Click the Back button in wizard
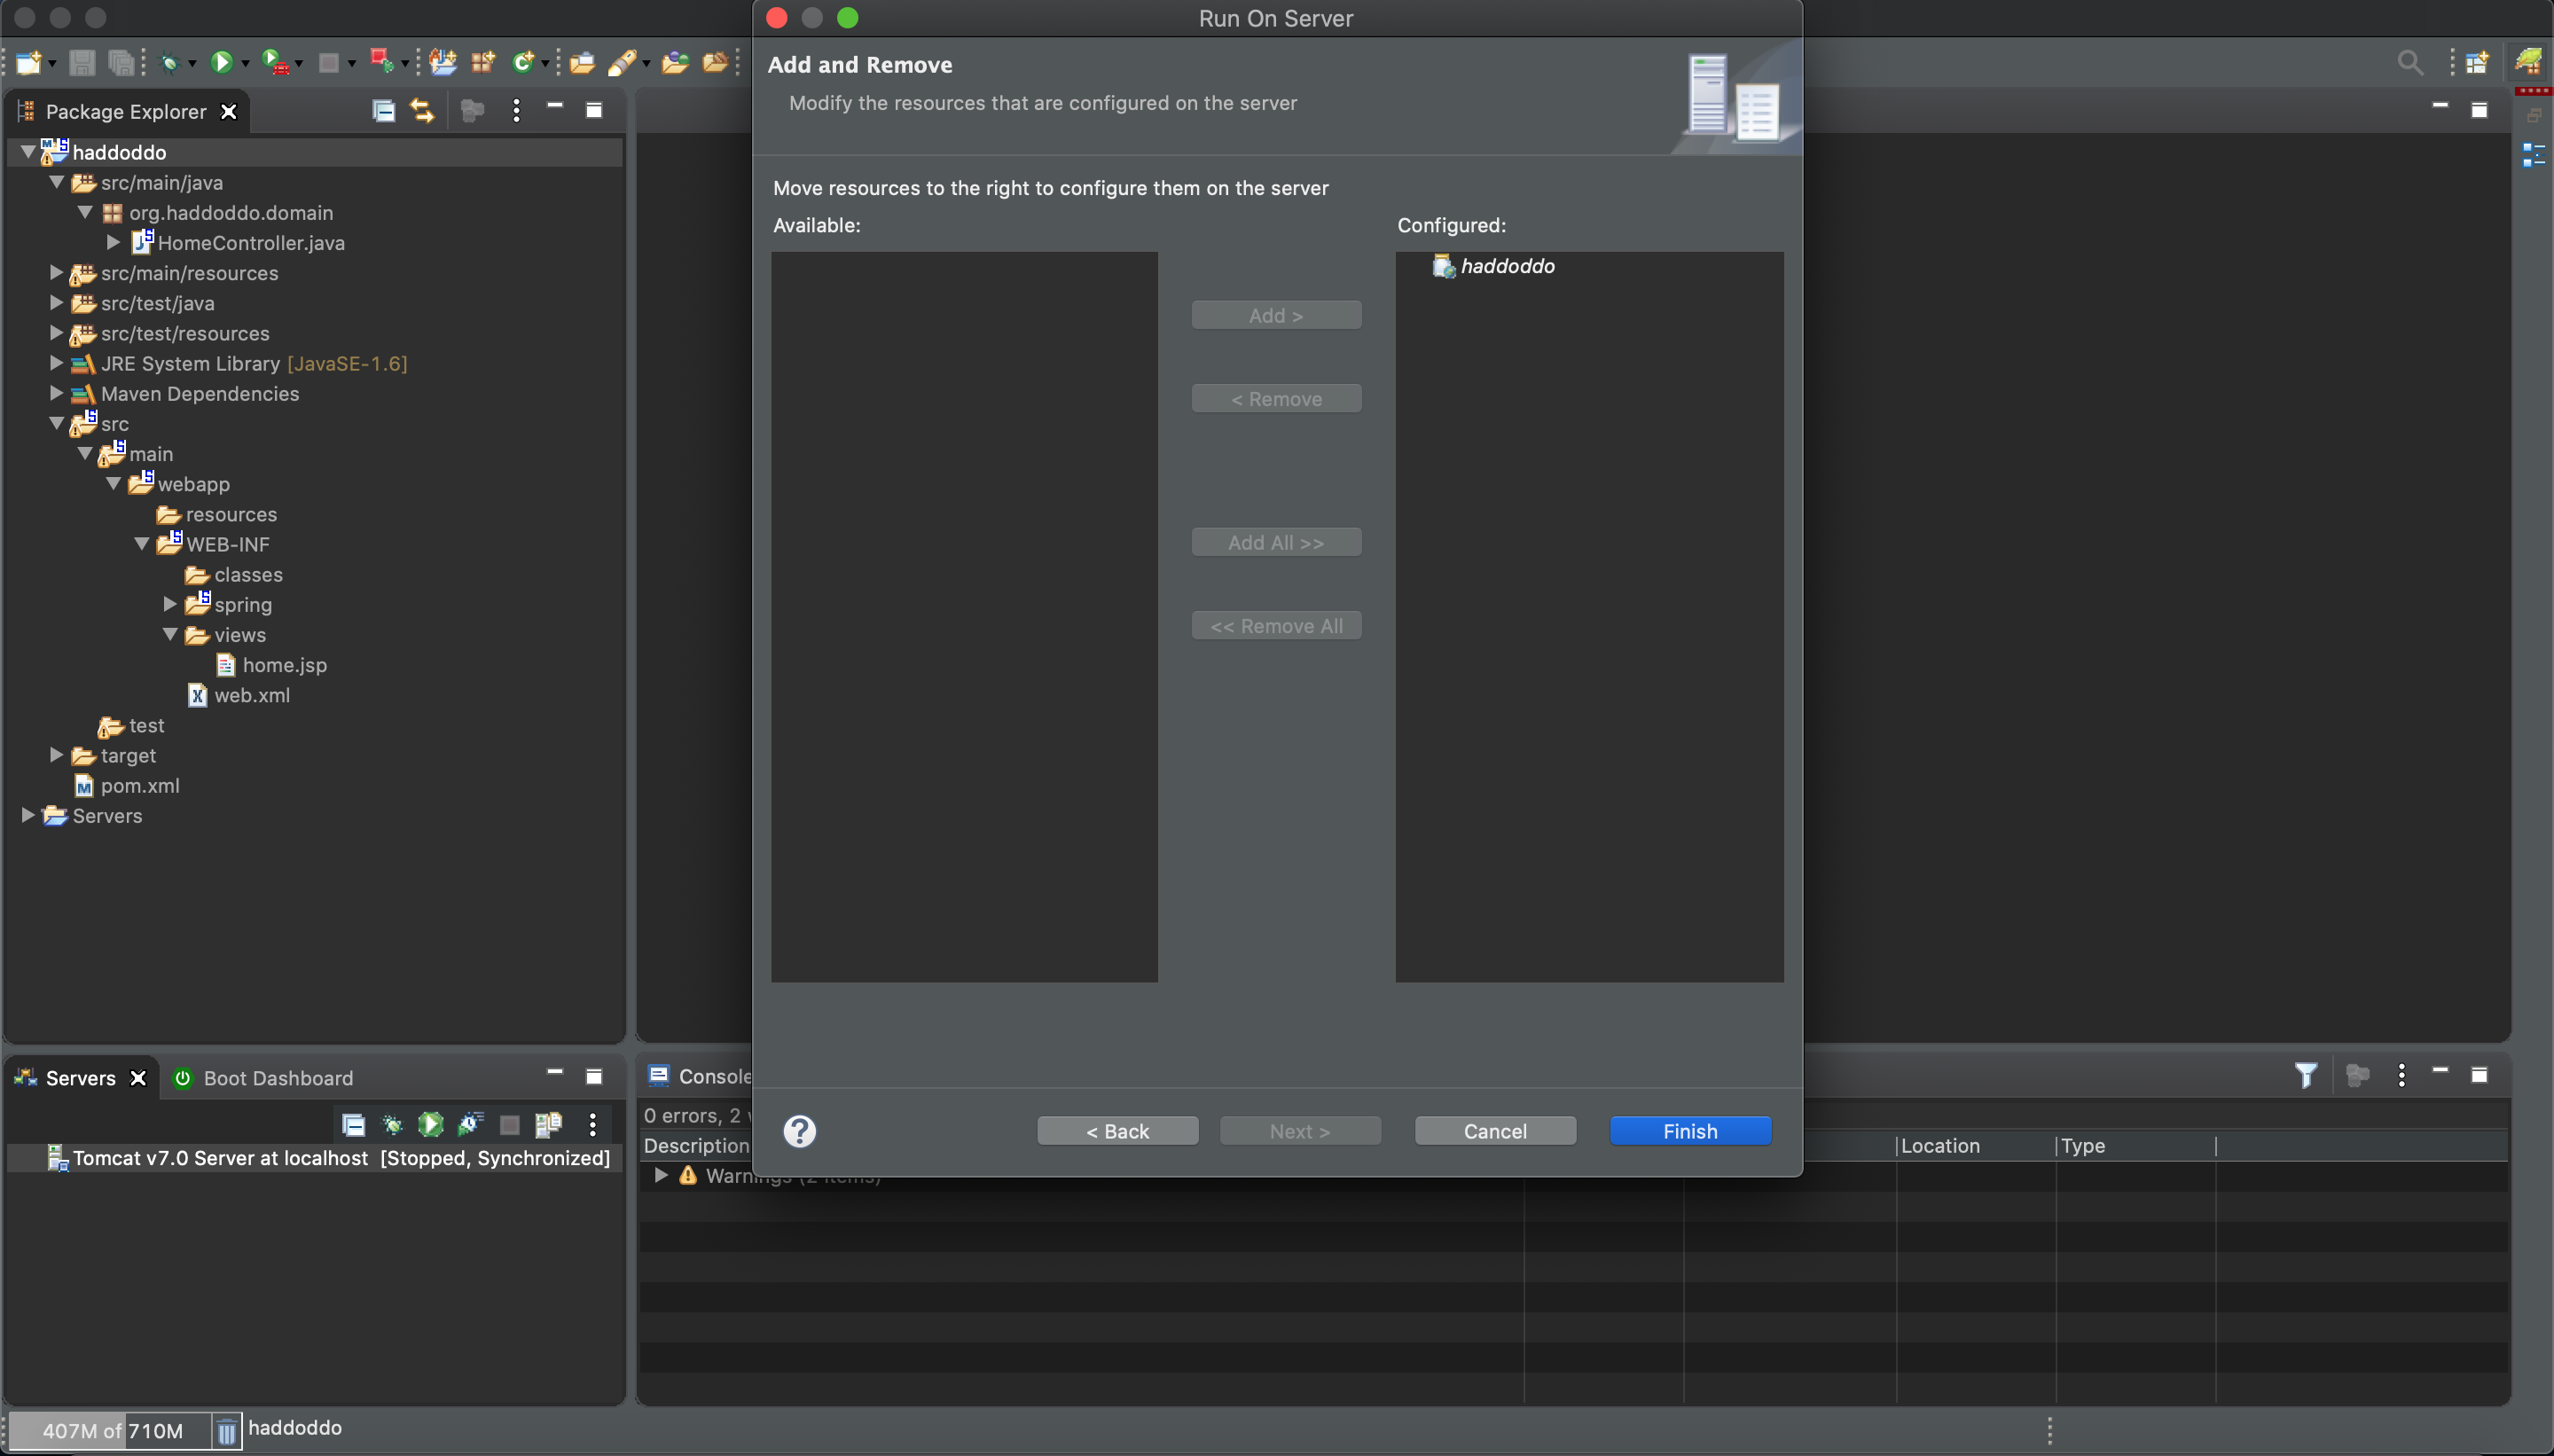The width and height of the screenshot is (2554, 1456). 1117,1131
